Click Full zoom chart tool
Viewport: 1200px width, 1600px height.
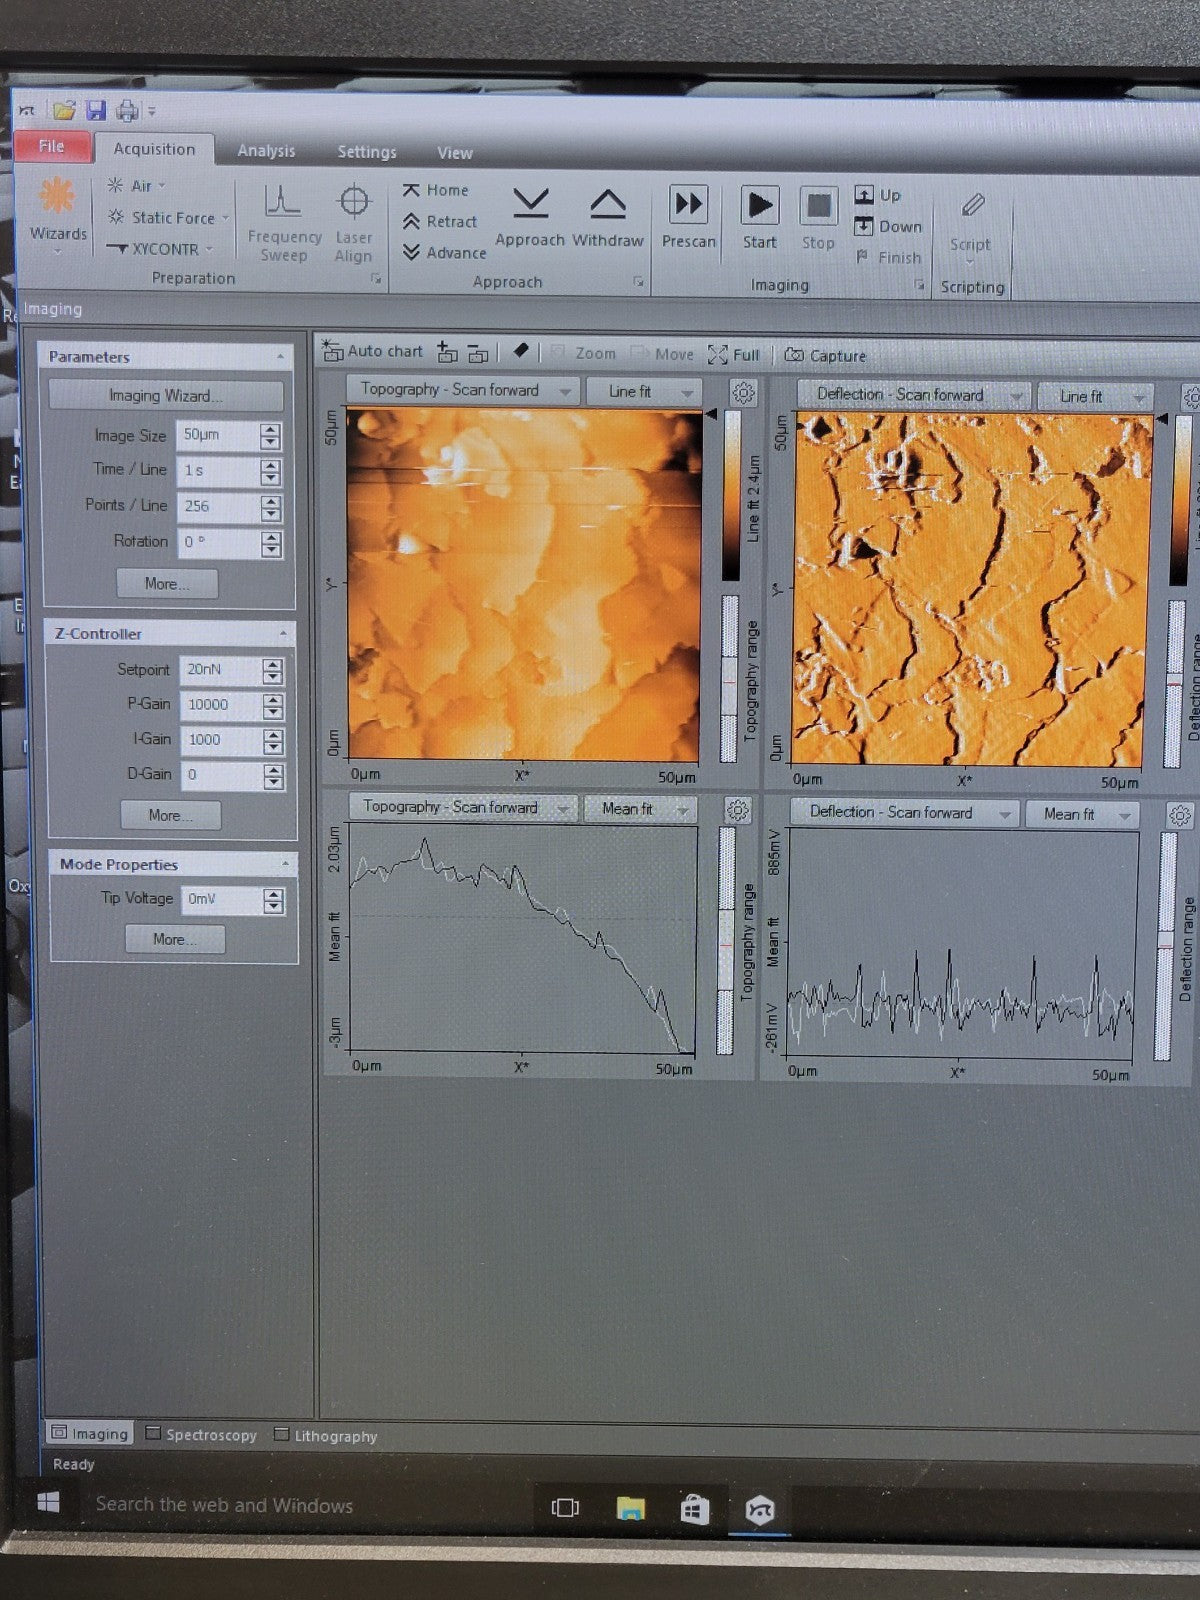coord(733,355)
